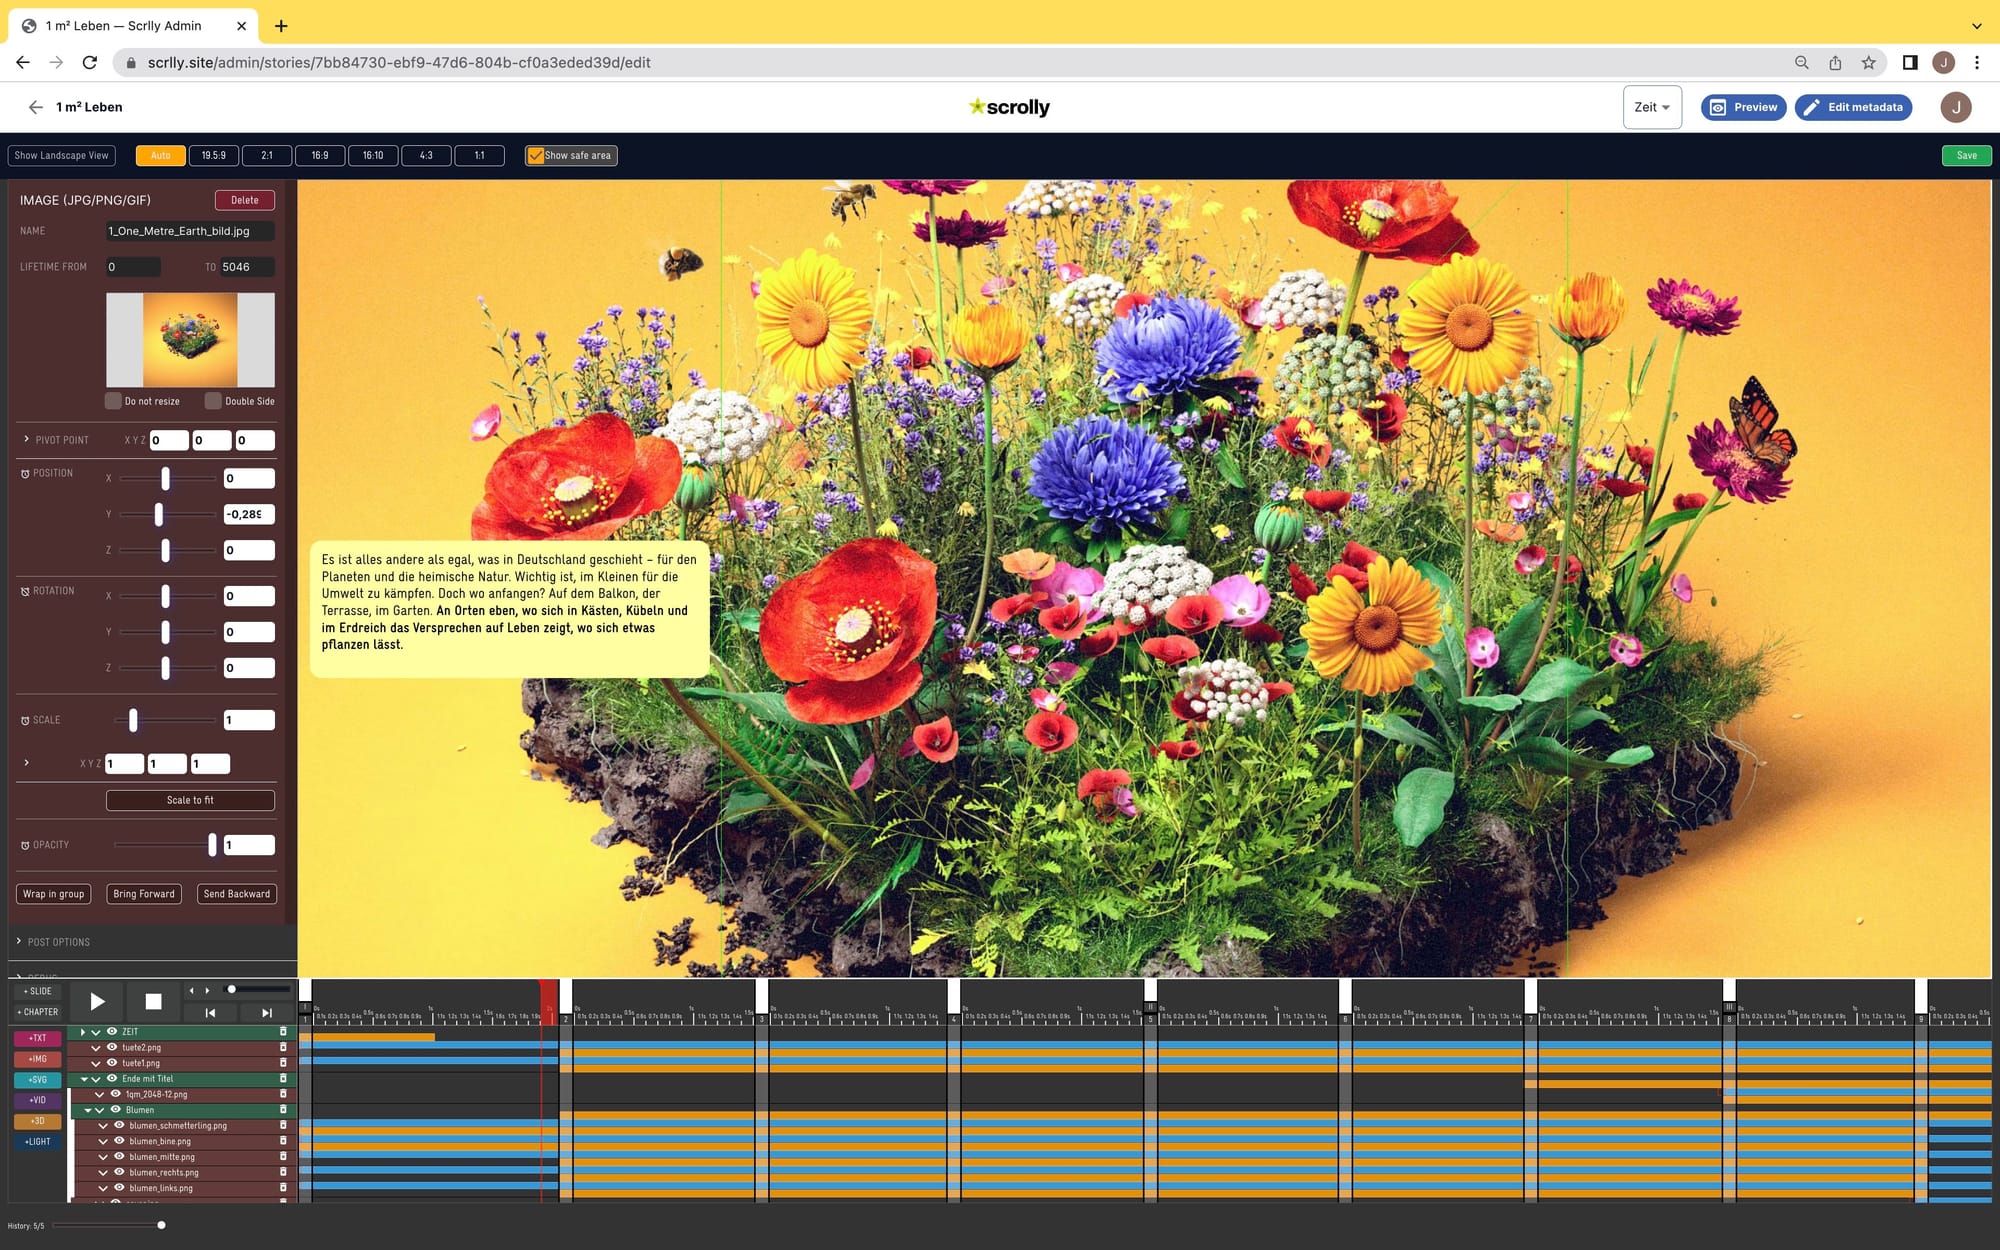Open the chevron on the blumen_mitte.png row
The width and height of the screenshot is (2000, 1250).
pyautogui.click(x=103, y=1157)
